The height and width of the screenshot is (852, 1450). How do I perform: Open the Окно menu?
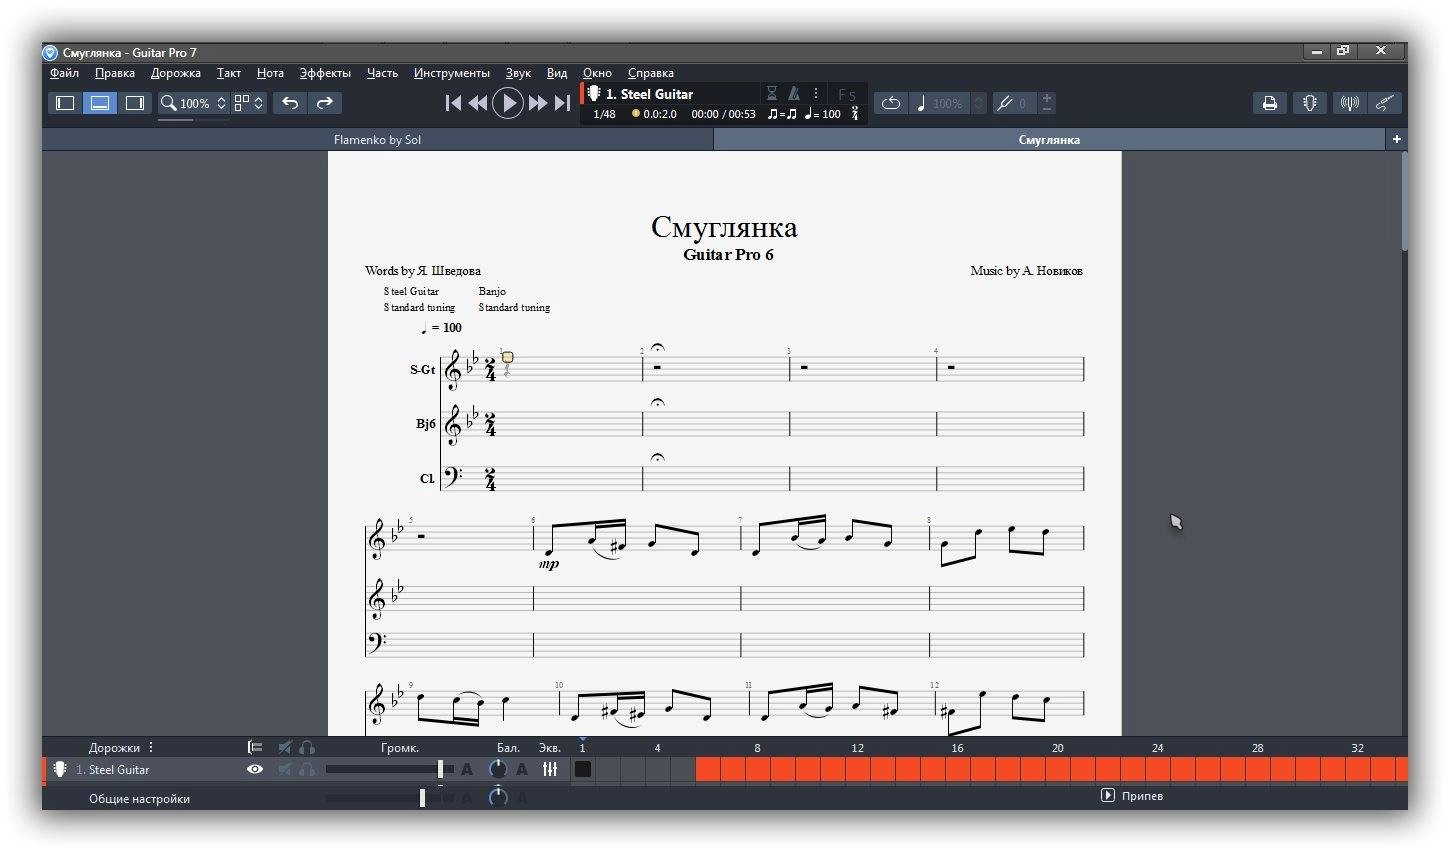pyautogui.click(x=597, y=73)
